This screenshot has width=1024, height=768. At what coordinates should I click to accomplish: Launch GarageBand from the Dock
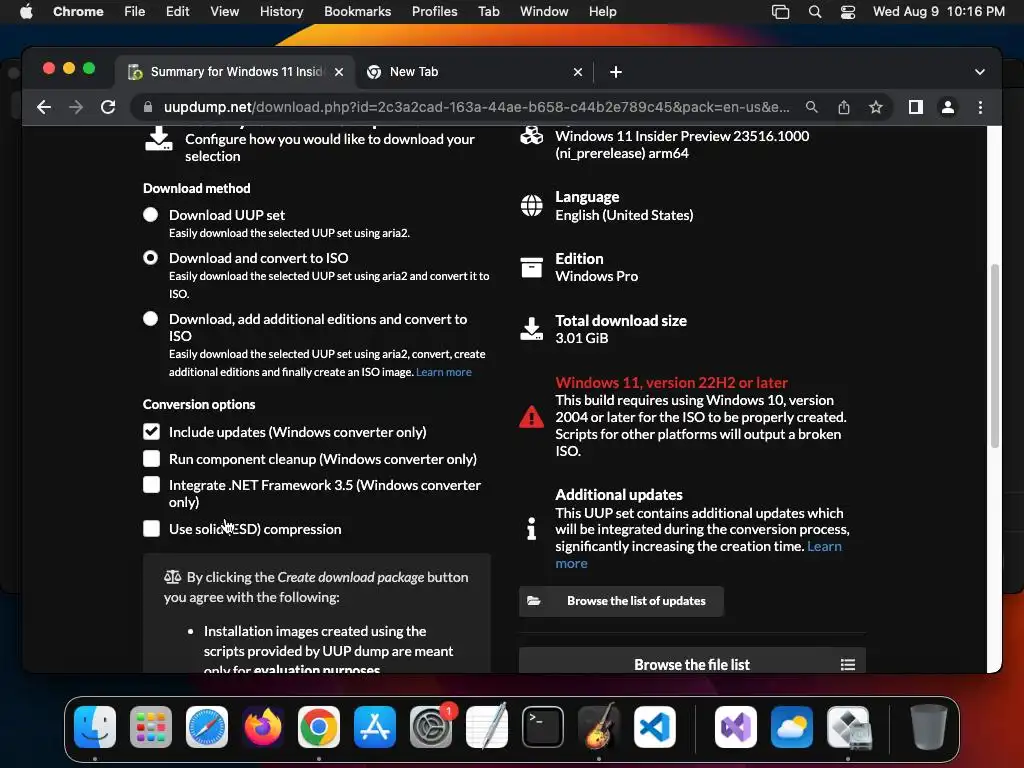pos(599,726)
